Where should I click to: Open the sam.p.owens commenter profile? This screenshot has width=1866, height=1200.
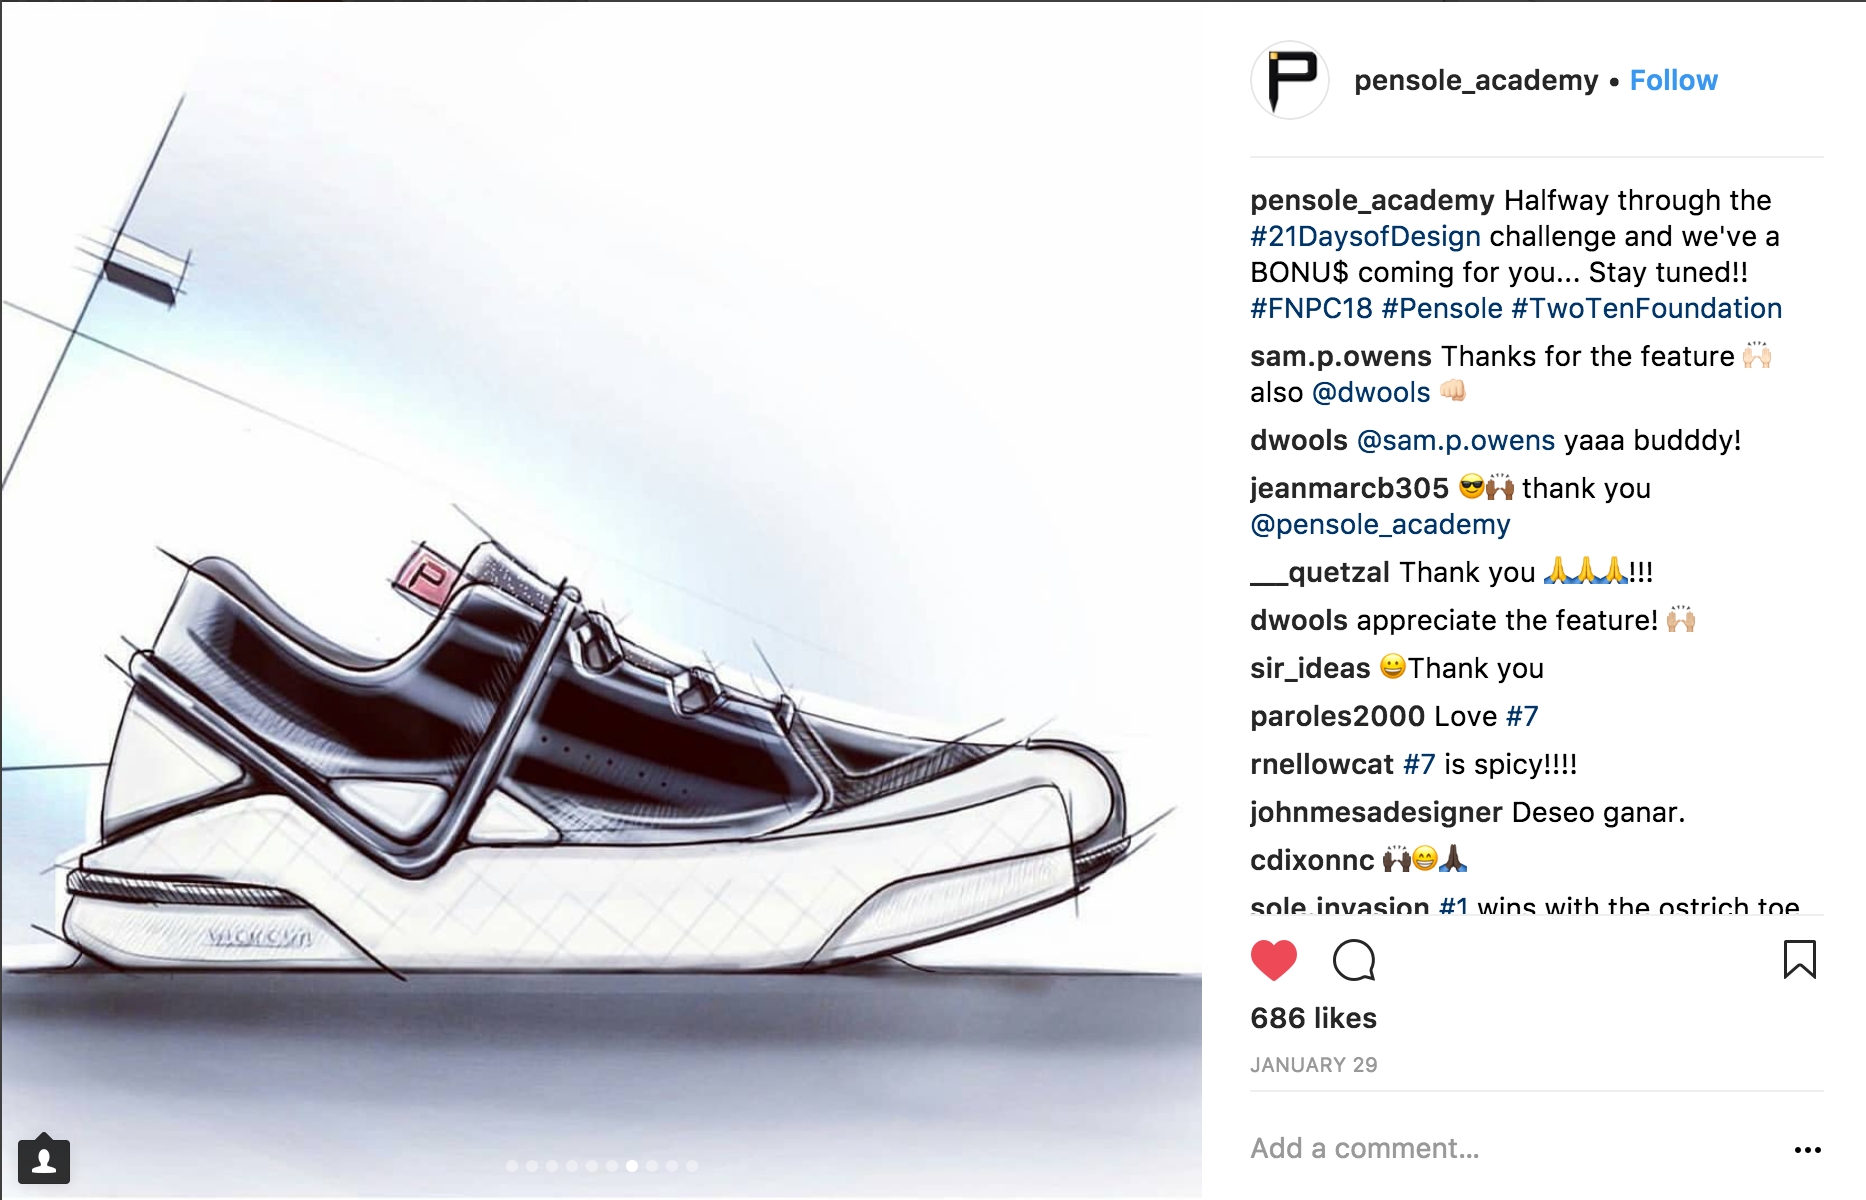point(1341,356)
